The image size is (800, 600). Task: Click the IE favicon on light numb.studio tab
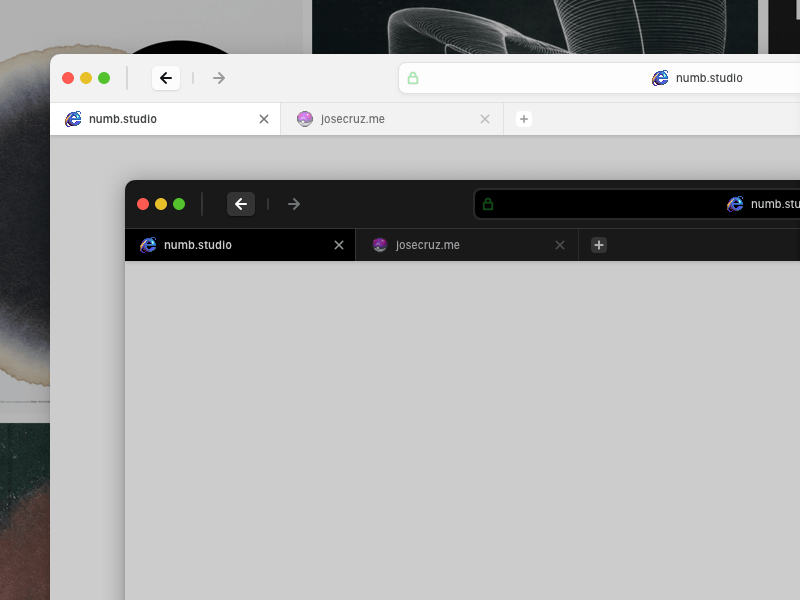click(x=73, y=119)
